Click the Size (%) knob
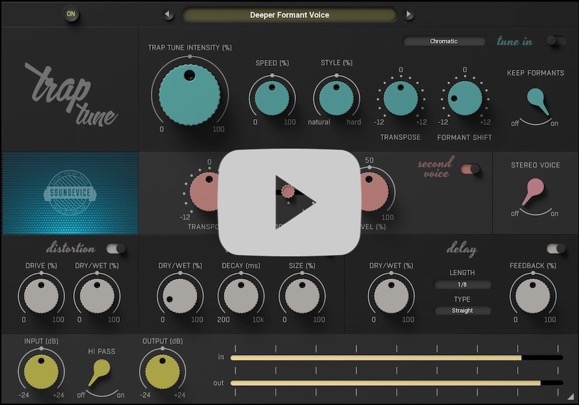579x405 pixels. point(302,296)
